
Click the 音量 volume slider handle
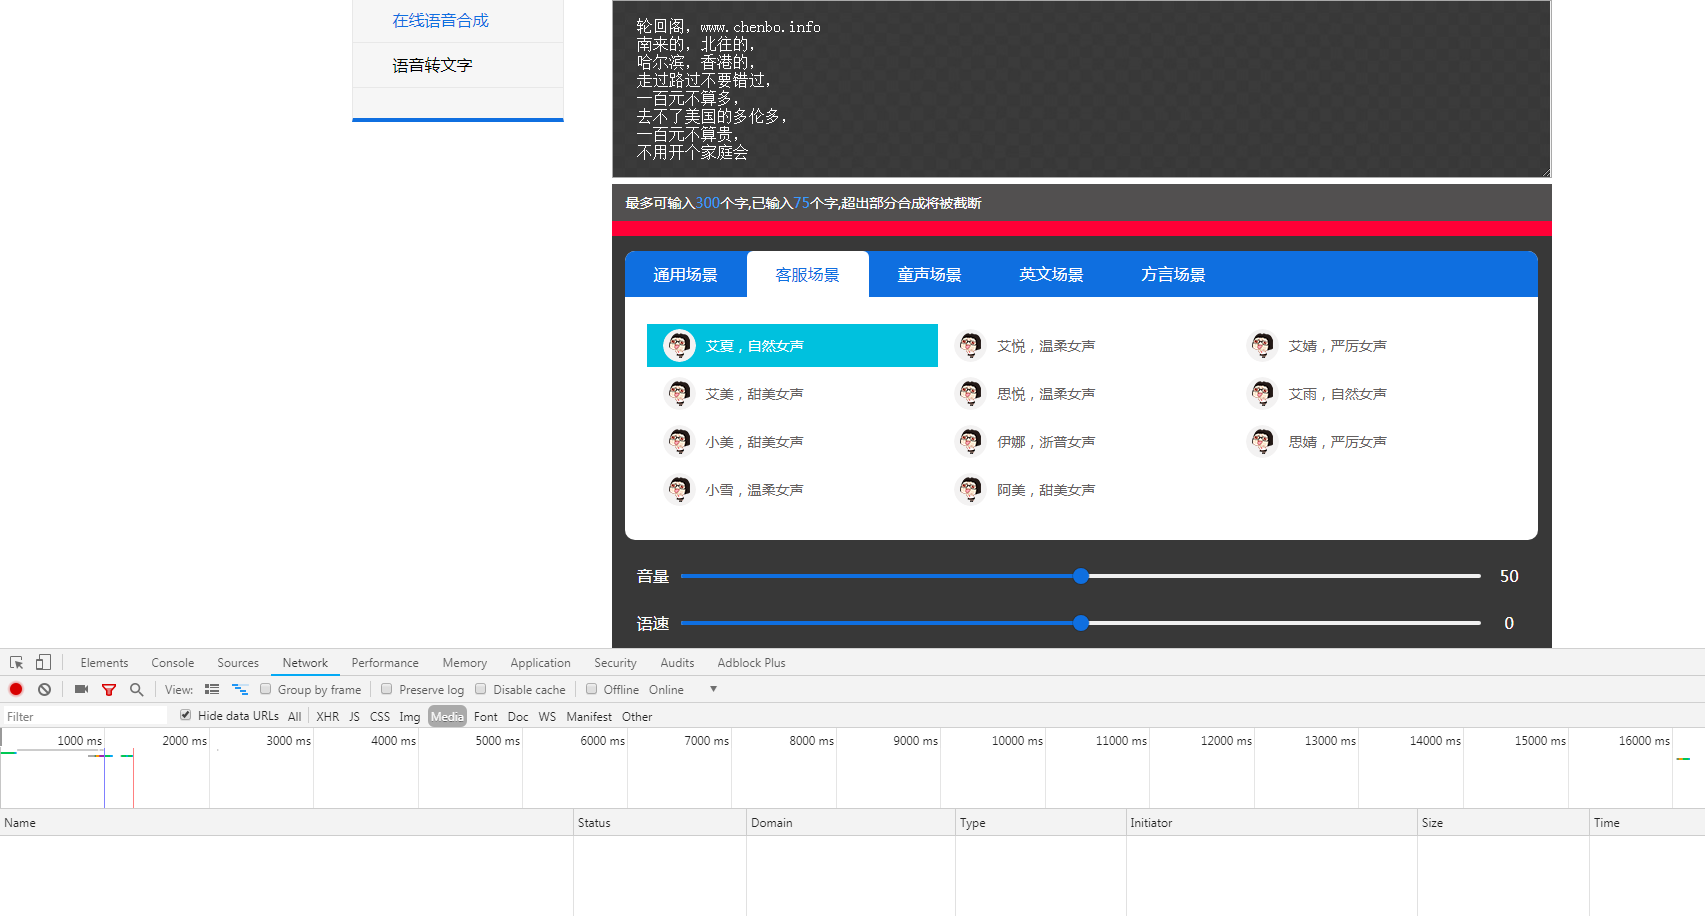pos(1080,576)
